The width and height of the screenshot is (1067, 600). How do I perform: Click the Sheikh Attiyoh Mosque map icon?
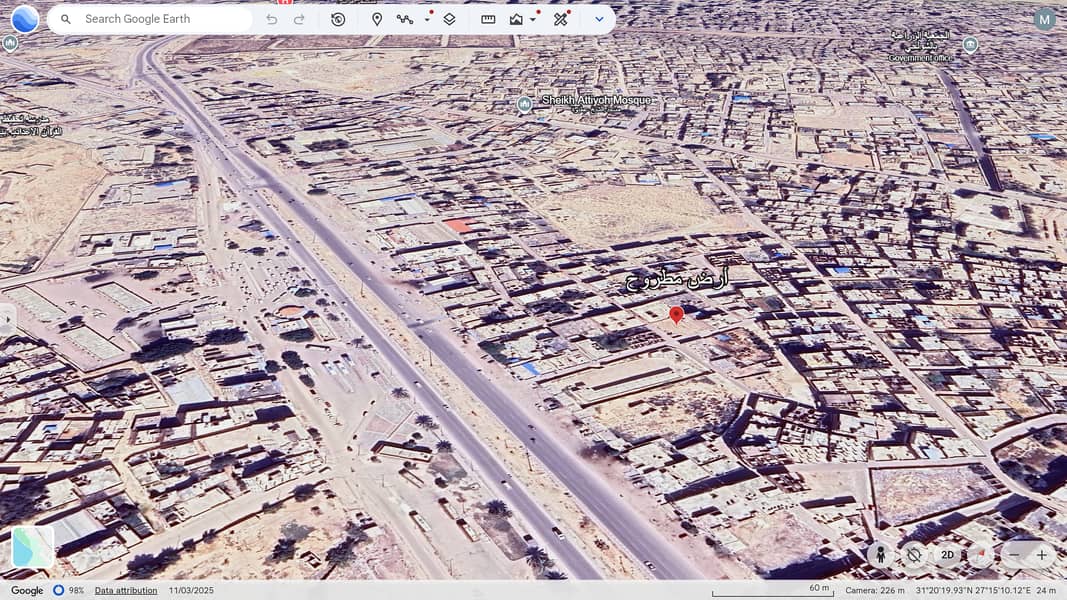tap(524, 104)
